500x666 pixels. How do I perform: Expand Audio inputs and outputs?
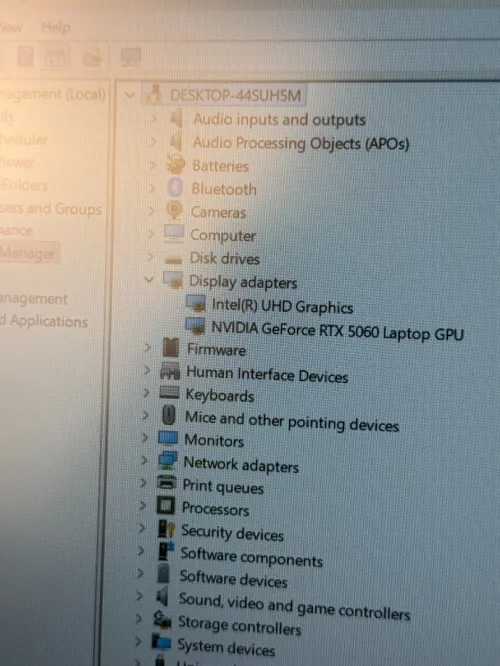153,119
